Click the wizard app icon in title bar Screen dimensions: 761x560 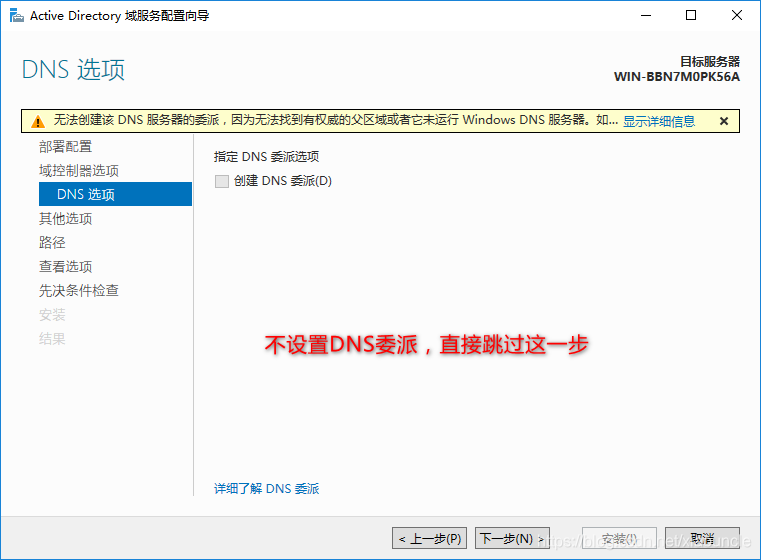coord(17,16)
